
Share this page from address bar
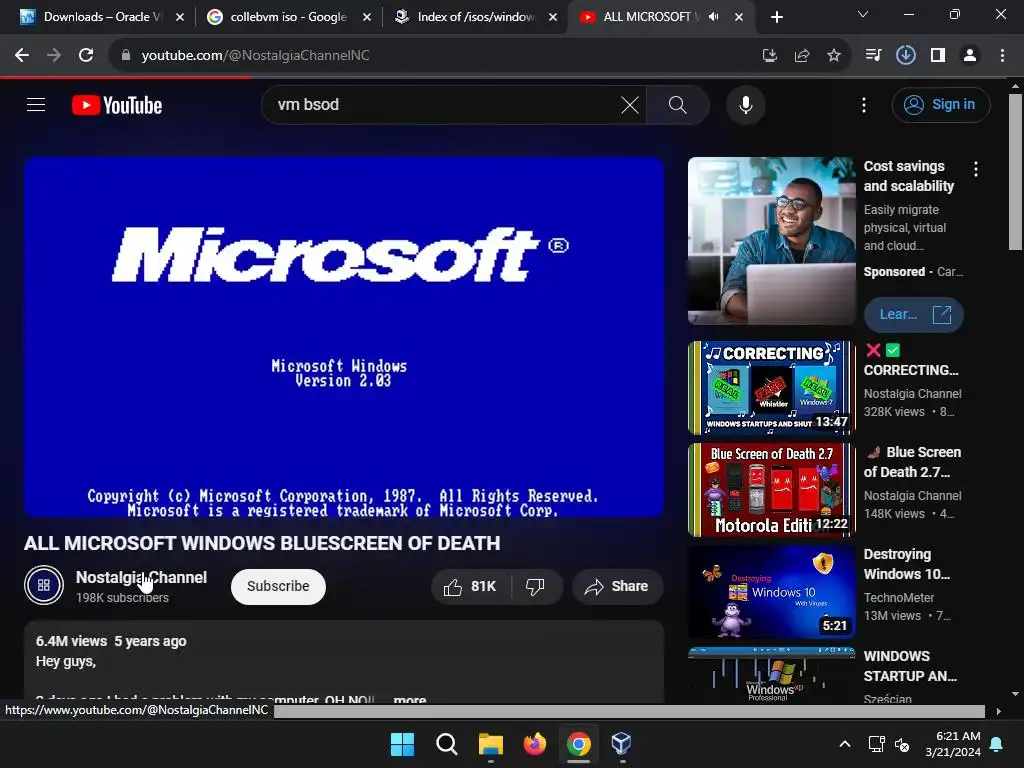802,56
